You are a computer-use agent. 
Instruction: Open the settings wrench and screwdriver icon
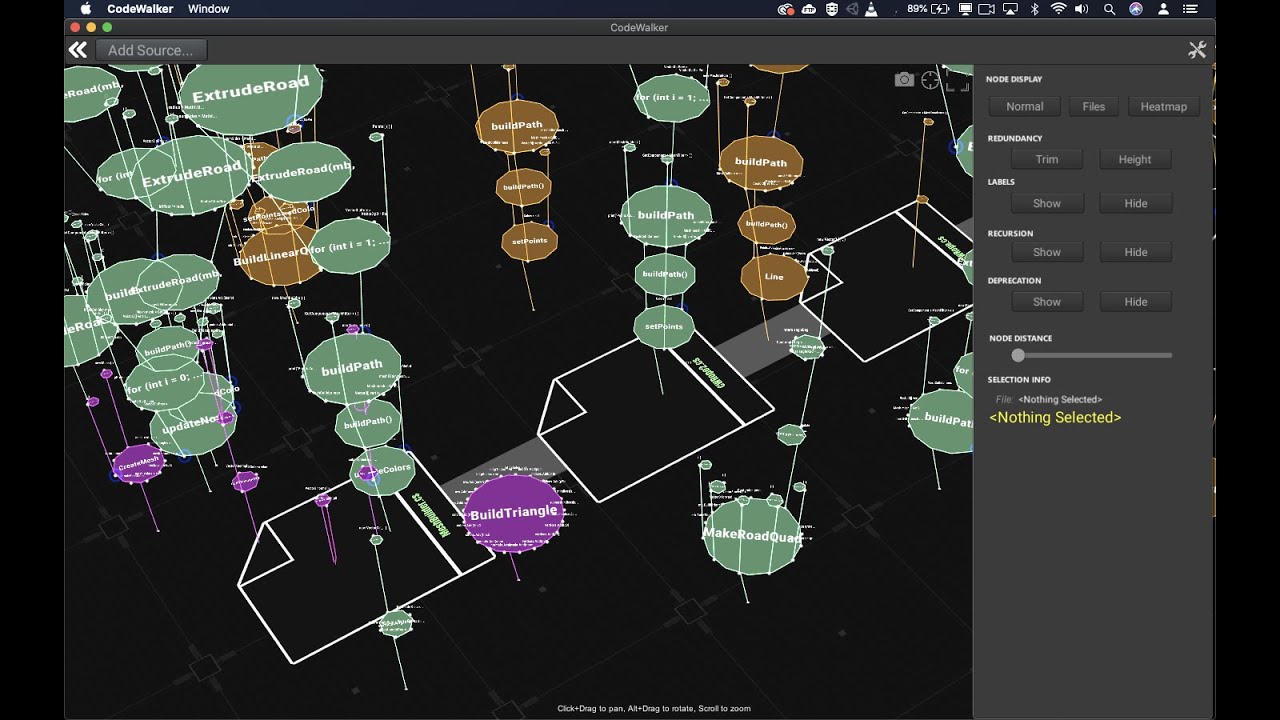coord(1197,50)
